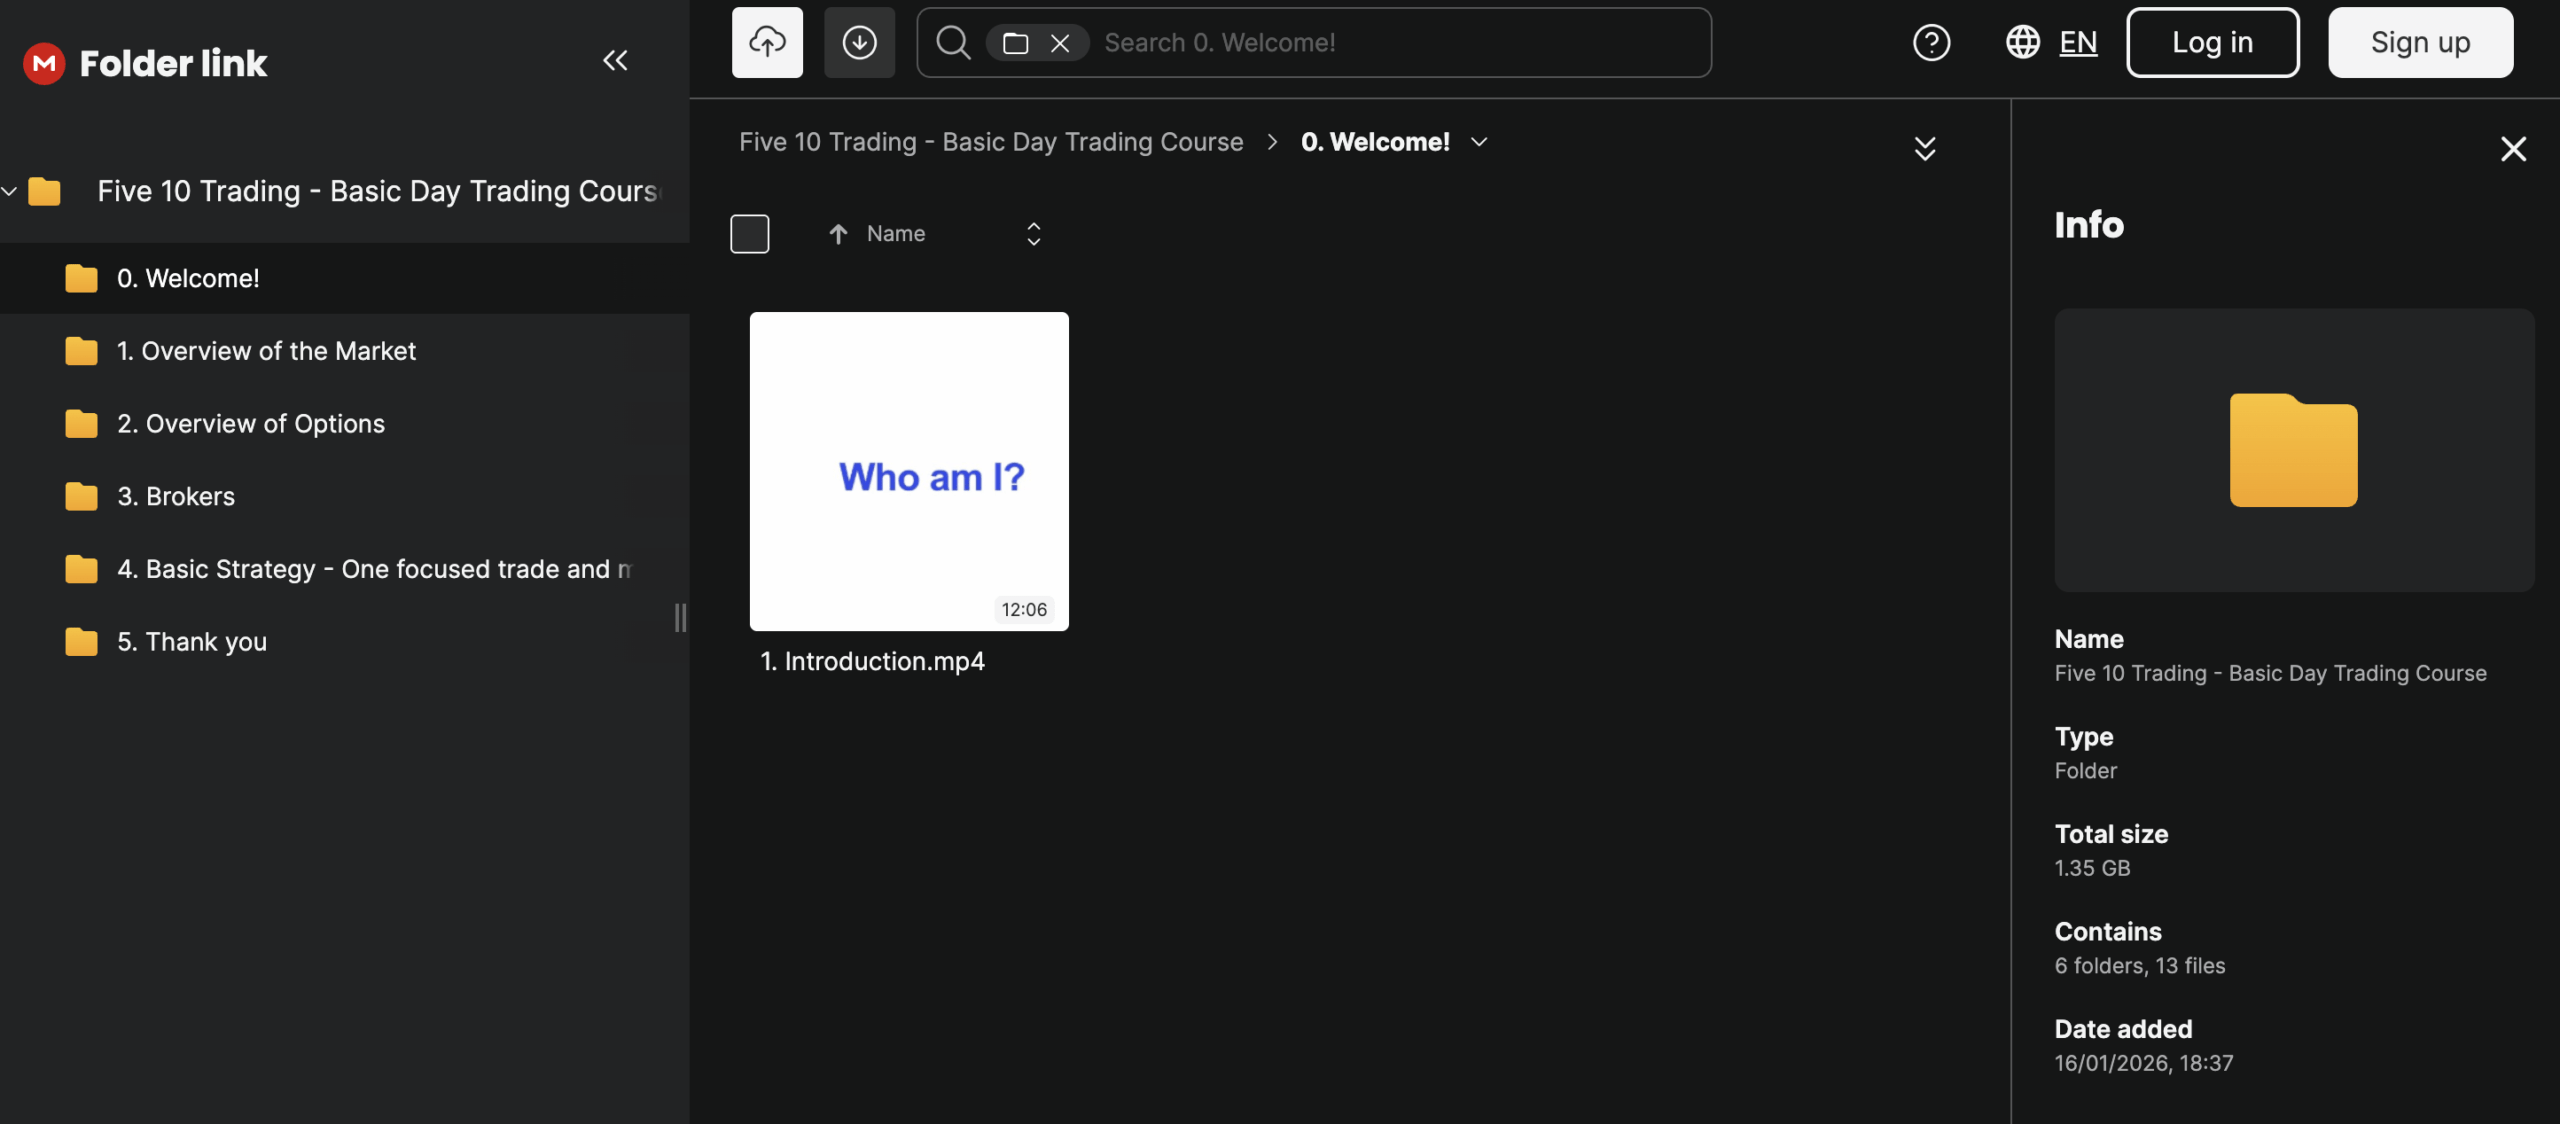Tick the select-all checkbox
The image size is (2560, 1124).
pos(749,234)
